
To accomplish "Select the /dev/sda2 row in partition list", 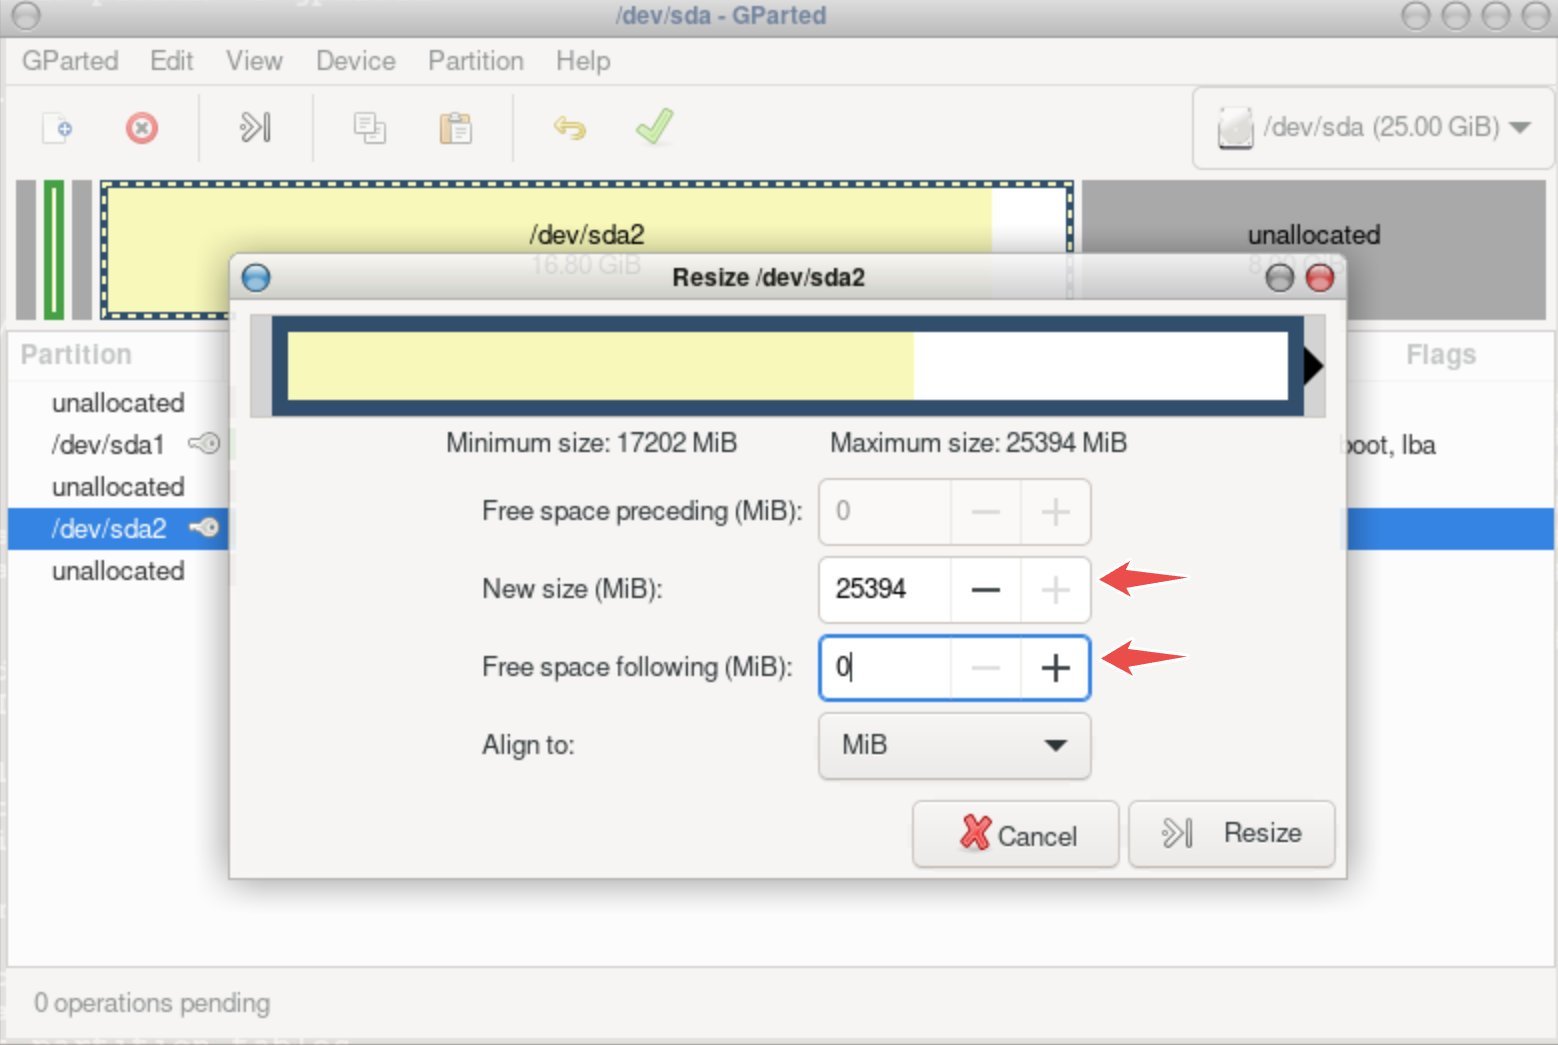I will 118,528.
